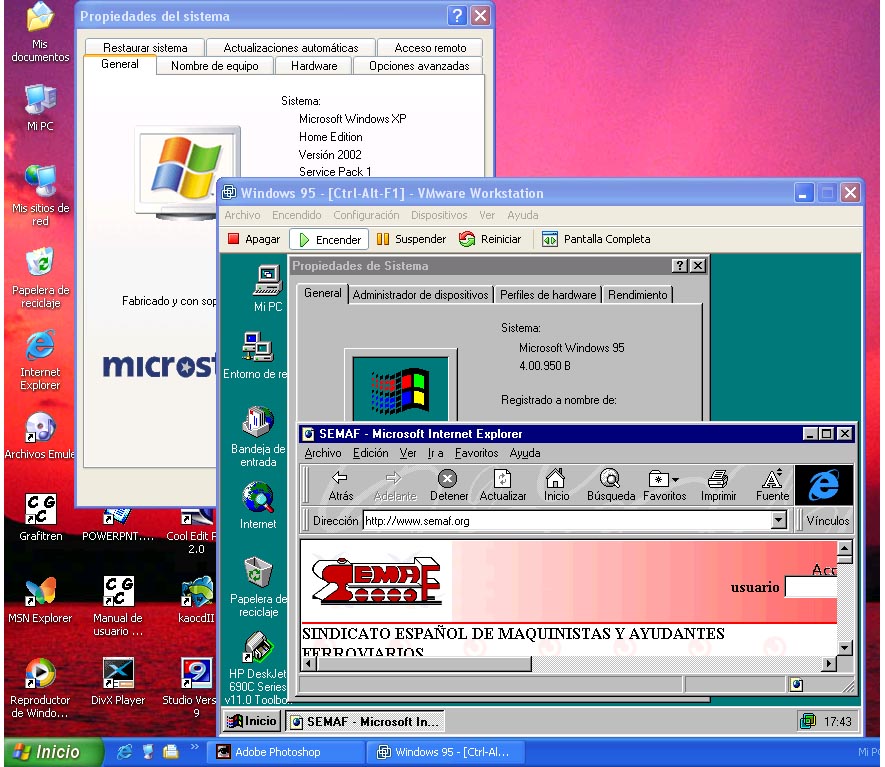Click the SEMAF logo on webpage
The image size is (885, 767).
376,580
